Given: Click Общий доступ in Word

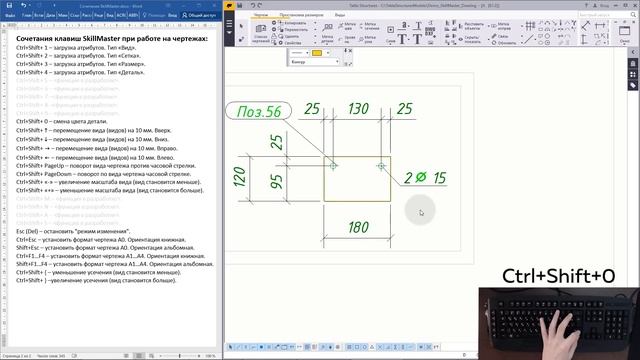Looking at the screenshot, I should click(x=199, y=15).
